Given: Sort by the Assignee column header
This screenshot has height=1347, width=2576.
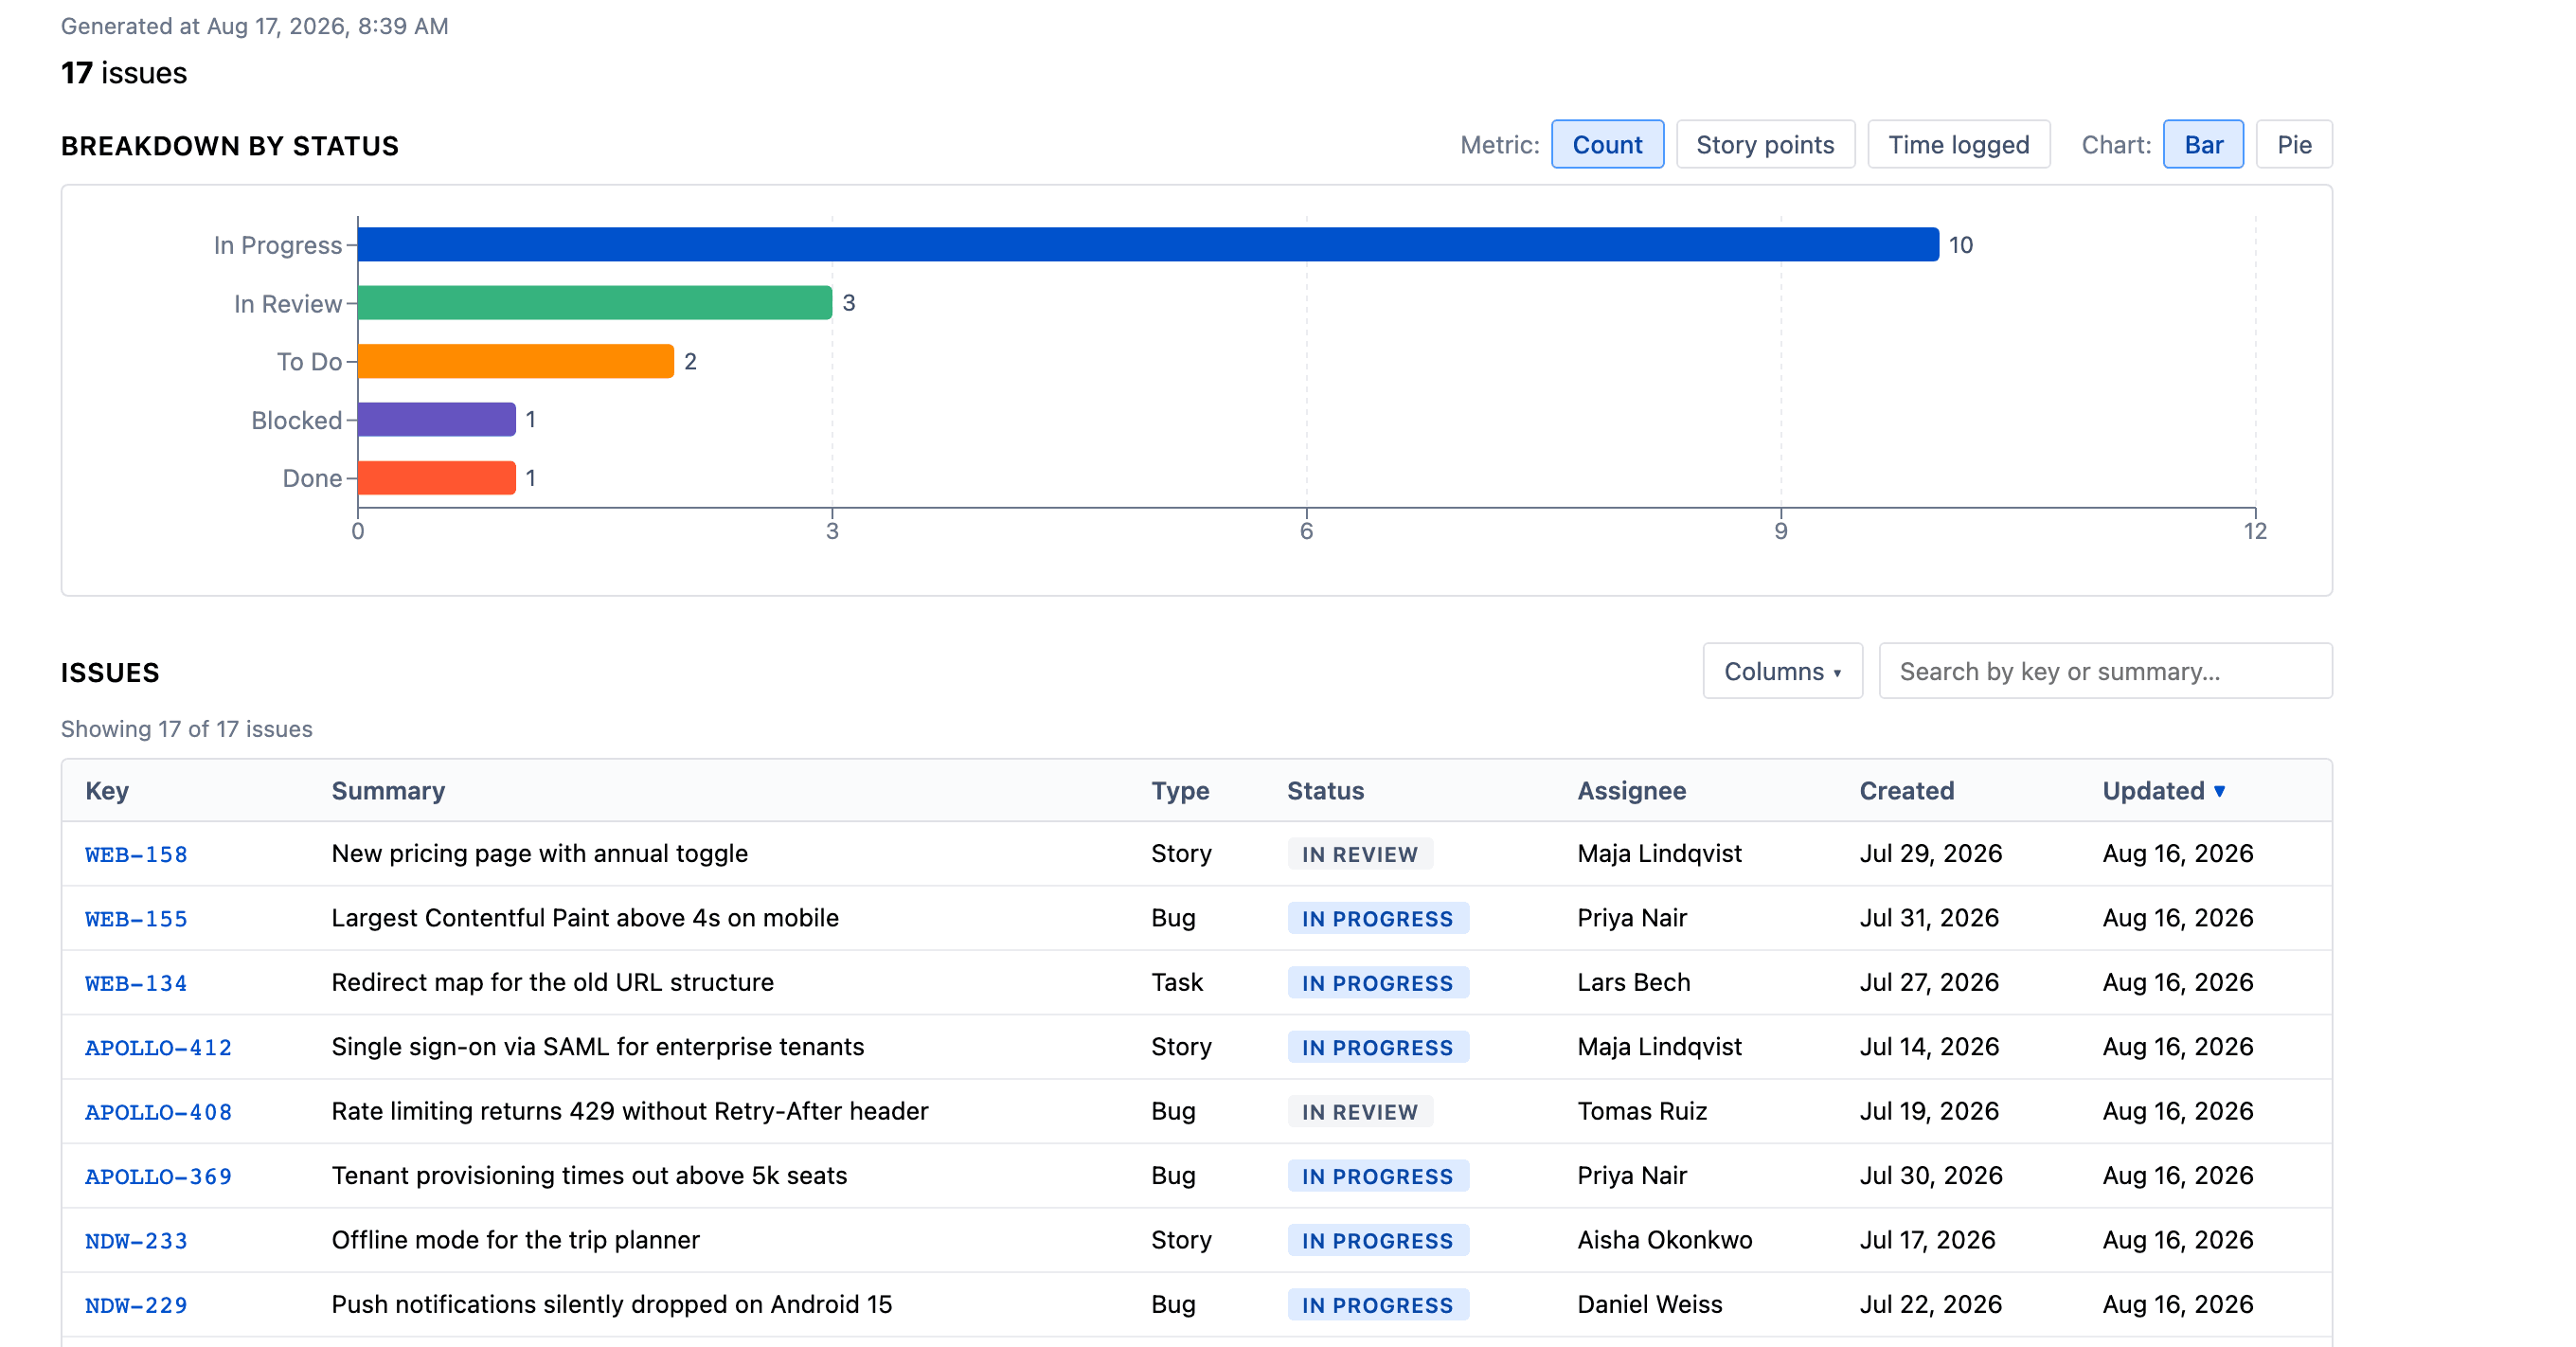Looking at the screenshot, I should 1631,791.
